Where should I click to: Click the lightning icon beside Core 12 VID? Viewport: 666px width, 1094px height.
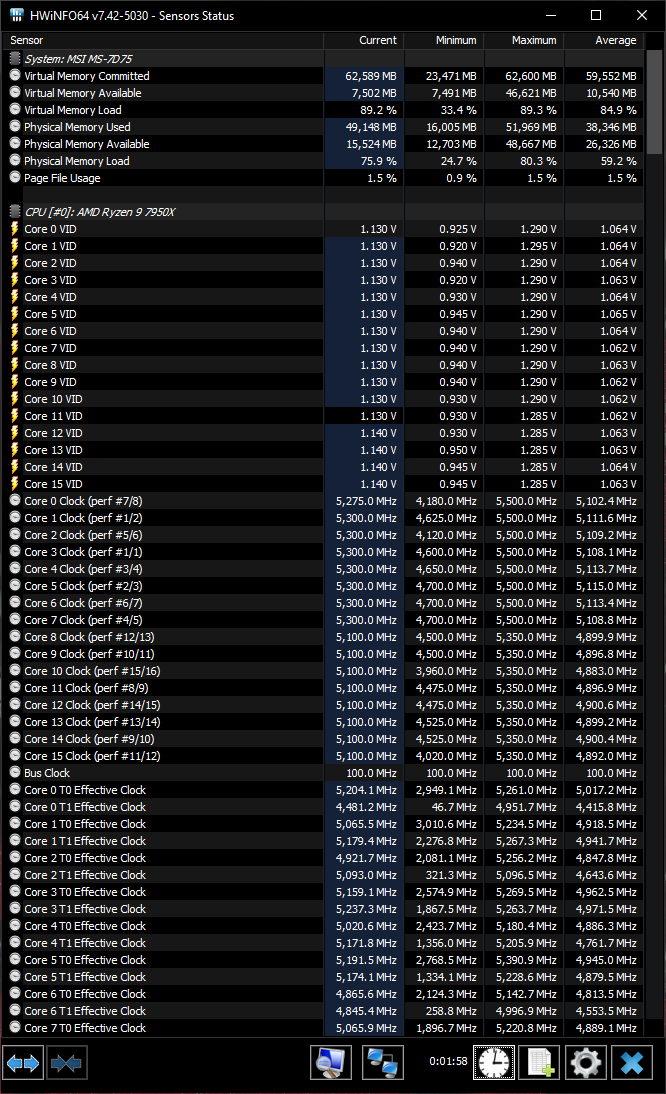click(x=15, y=433)
